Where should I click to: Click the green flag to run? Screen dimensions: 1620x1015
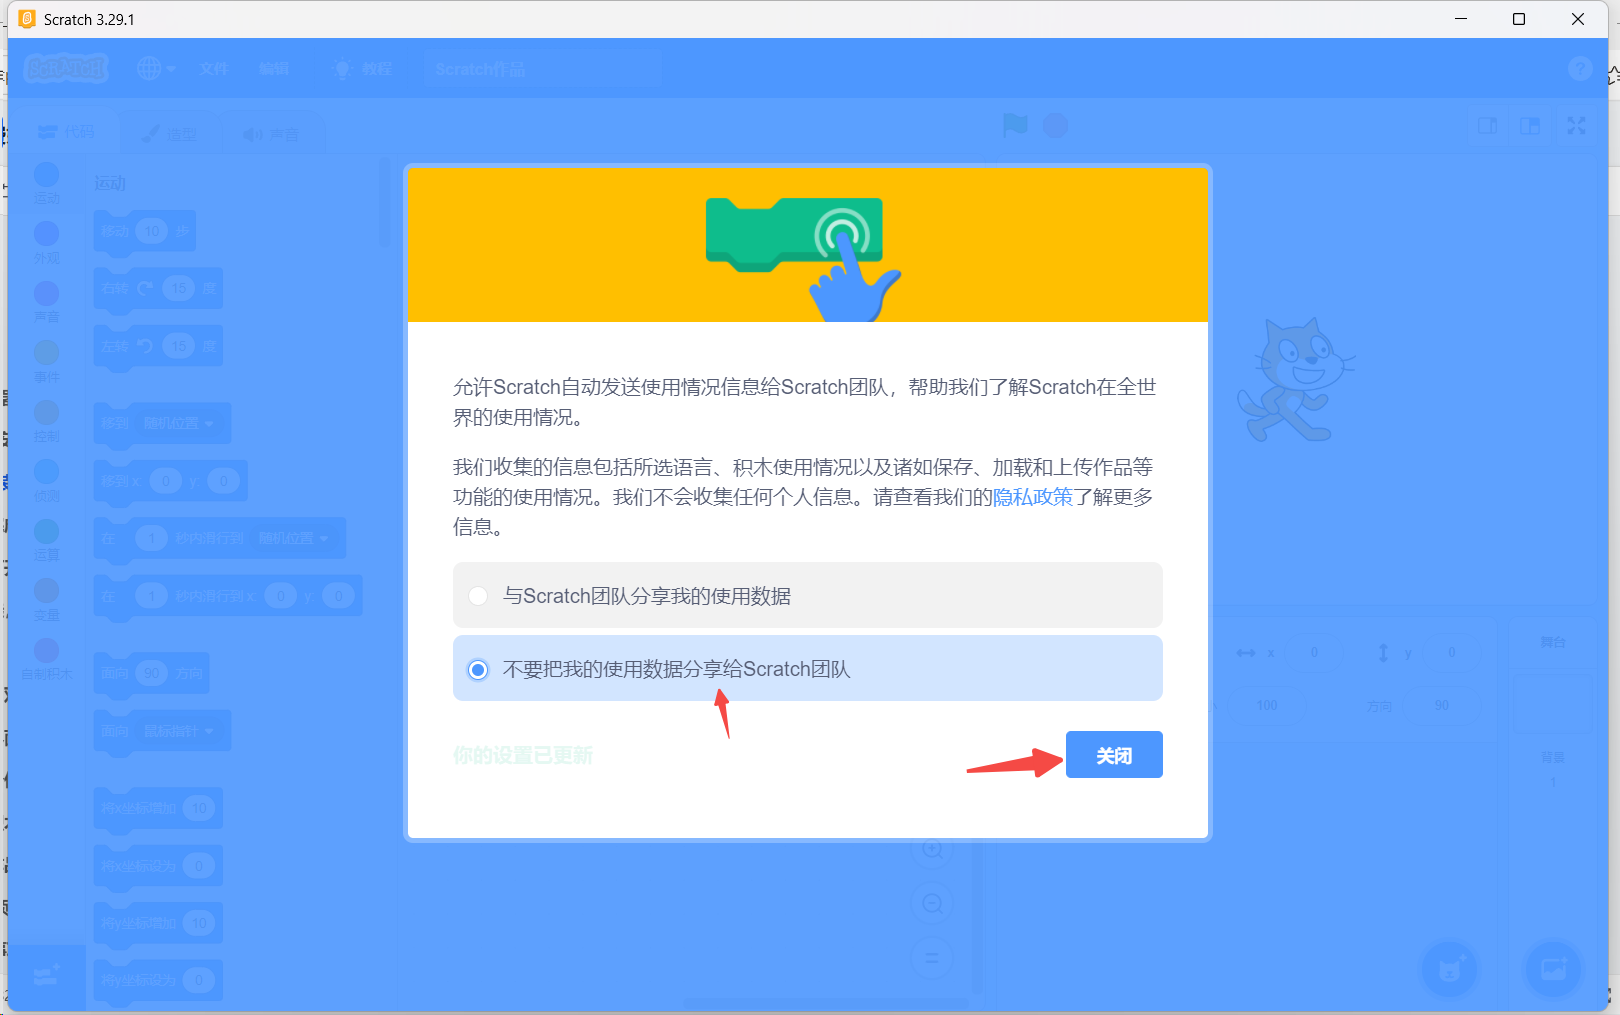point(1015,125)
